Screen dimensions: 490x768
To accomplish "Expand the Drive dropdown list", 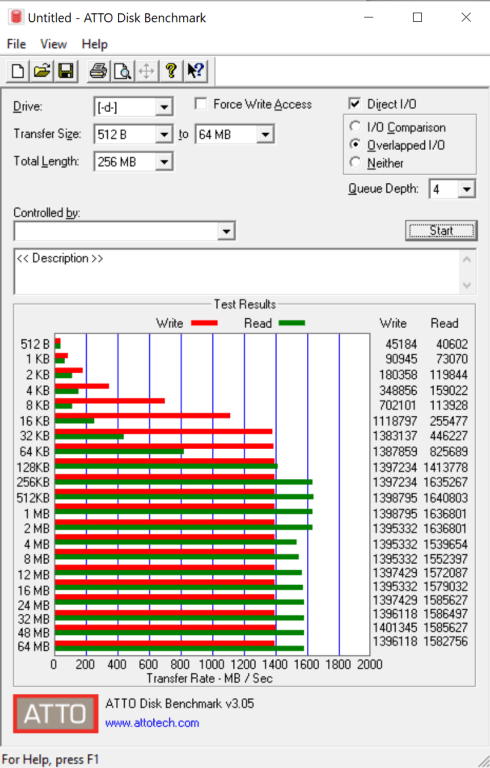I will click(164, 107).
